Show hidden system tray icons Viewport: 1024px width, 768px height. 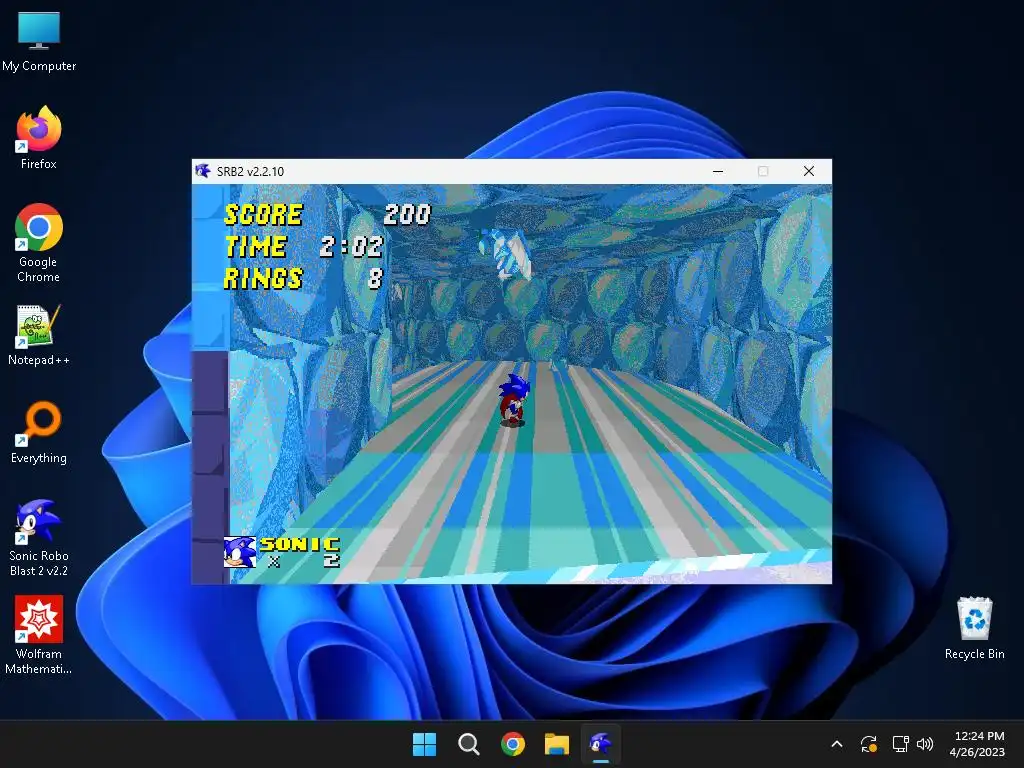point(837,744)
